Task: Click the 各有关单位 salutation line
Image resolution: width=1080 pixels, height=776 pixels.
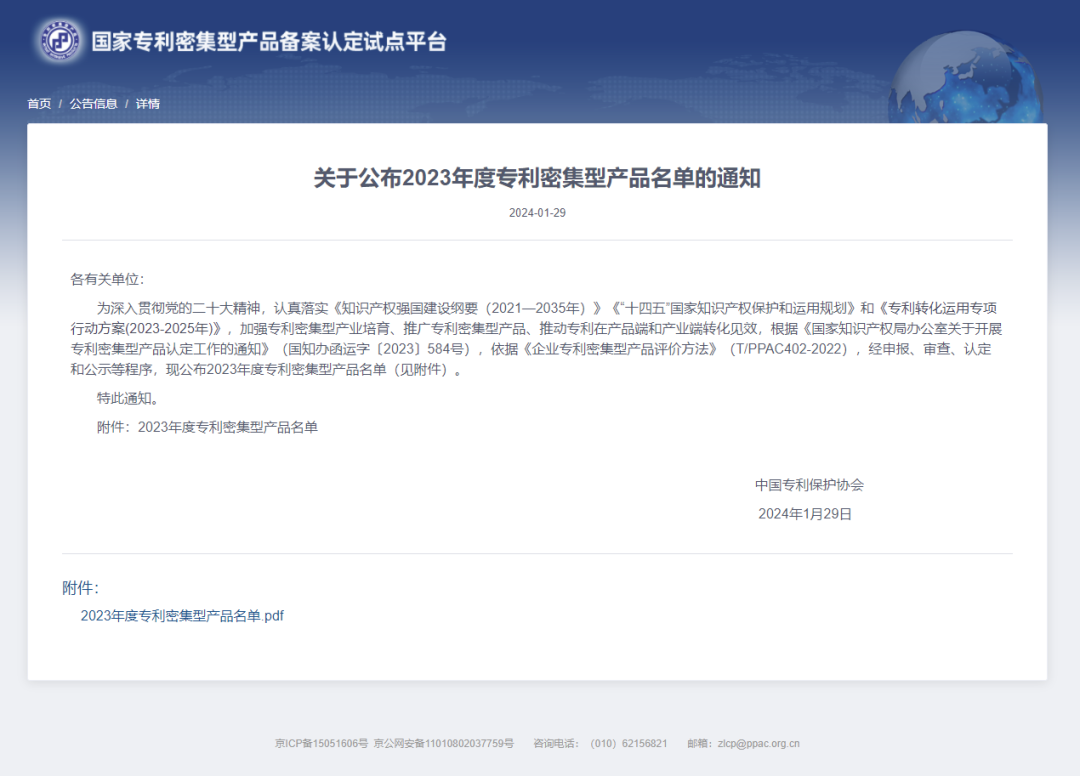Action: point(107,279)
